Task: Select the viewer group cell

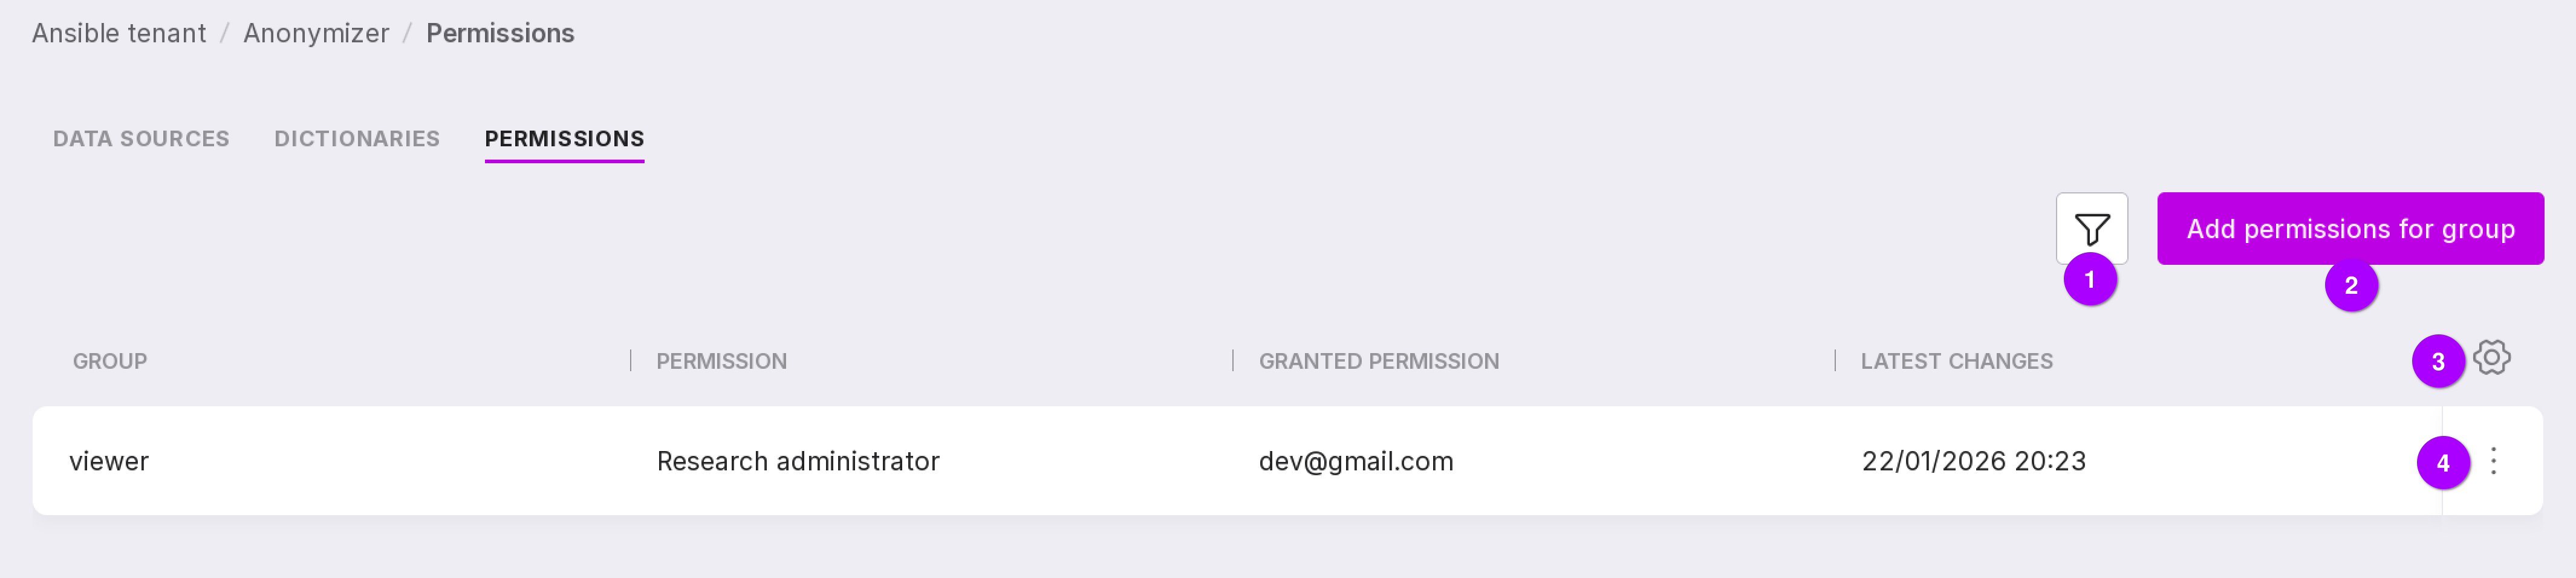Action: point(109,461)
